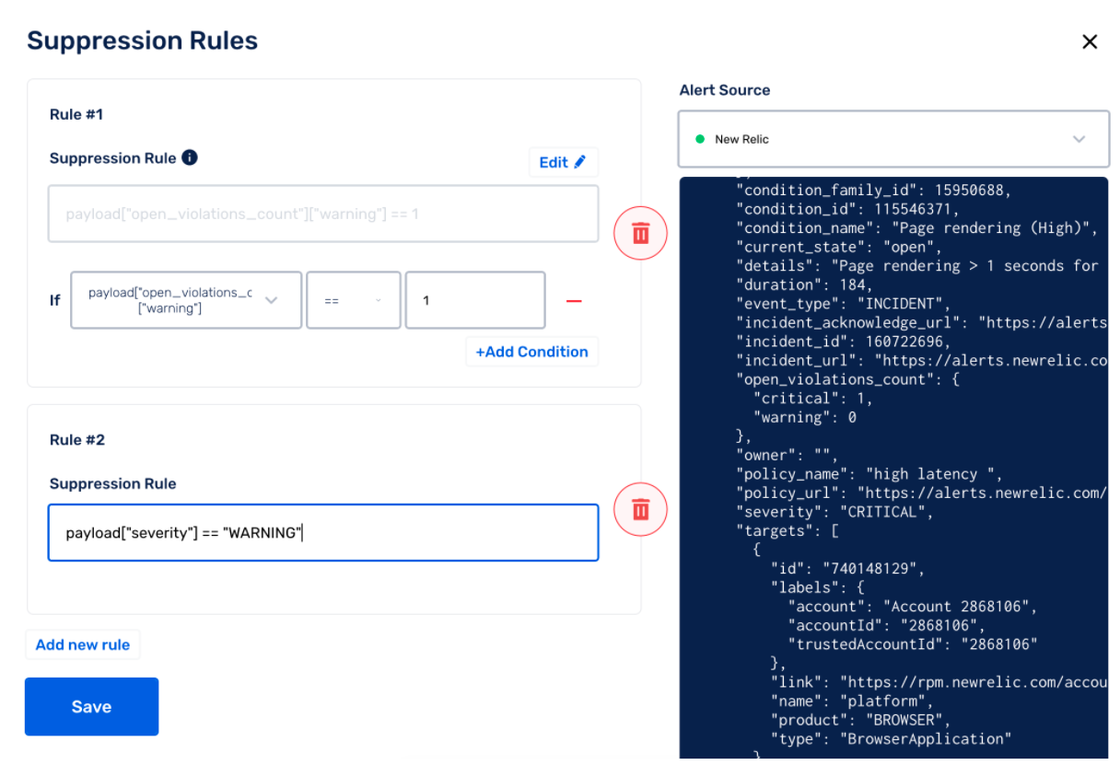Open the Suppression Rule info tooltip icon
1120x777 pixels.
[x=189, y=158]
